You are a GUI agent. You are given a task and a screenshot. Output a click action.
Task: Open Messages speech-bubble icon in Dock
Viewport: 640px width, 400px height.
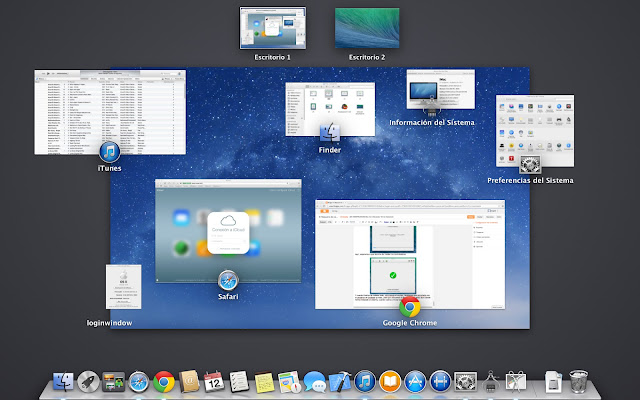(x=315, y=382)
